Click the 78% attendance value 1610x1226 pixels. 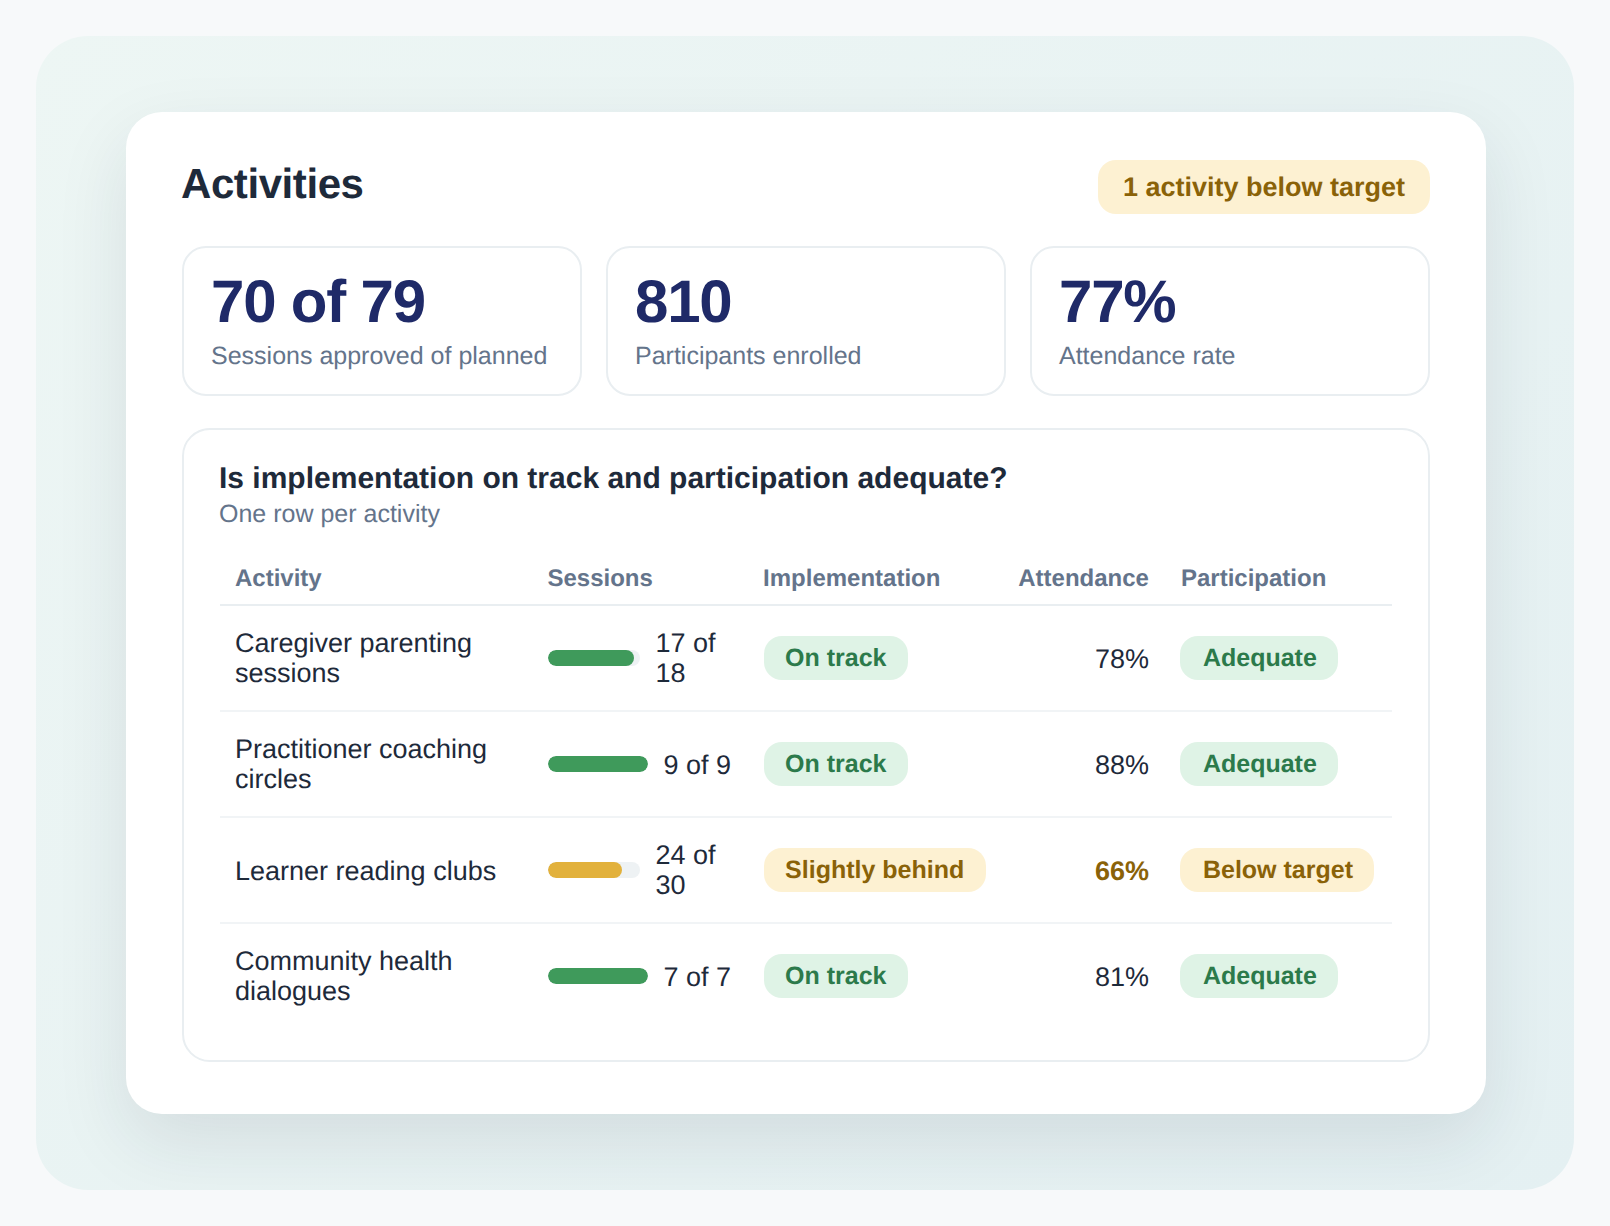[x=1122, y=659]
